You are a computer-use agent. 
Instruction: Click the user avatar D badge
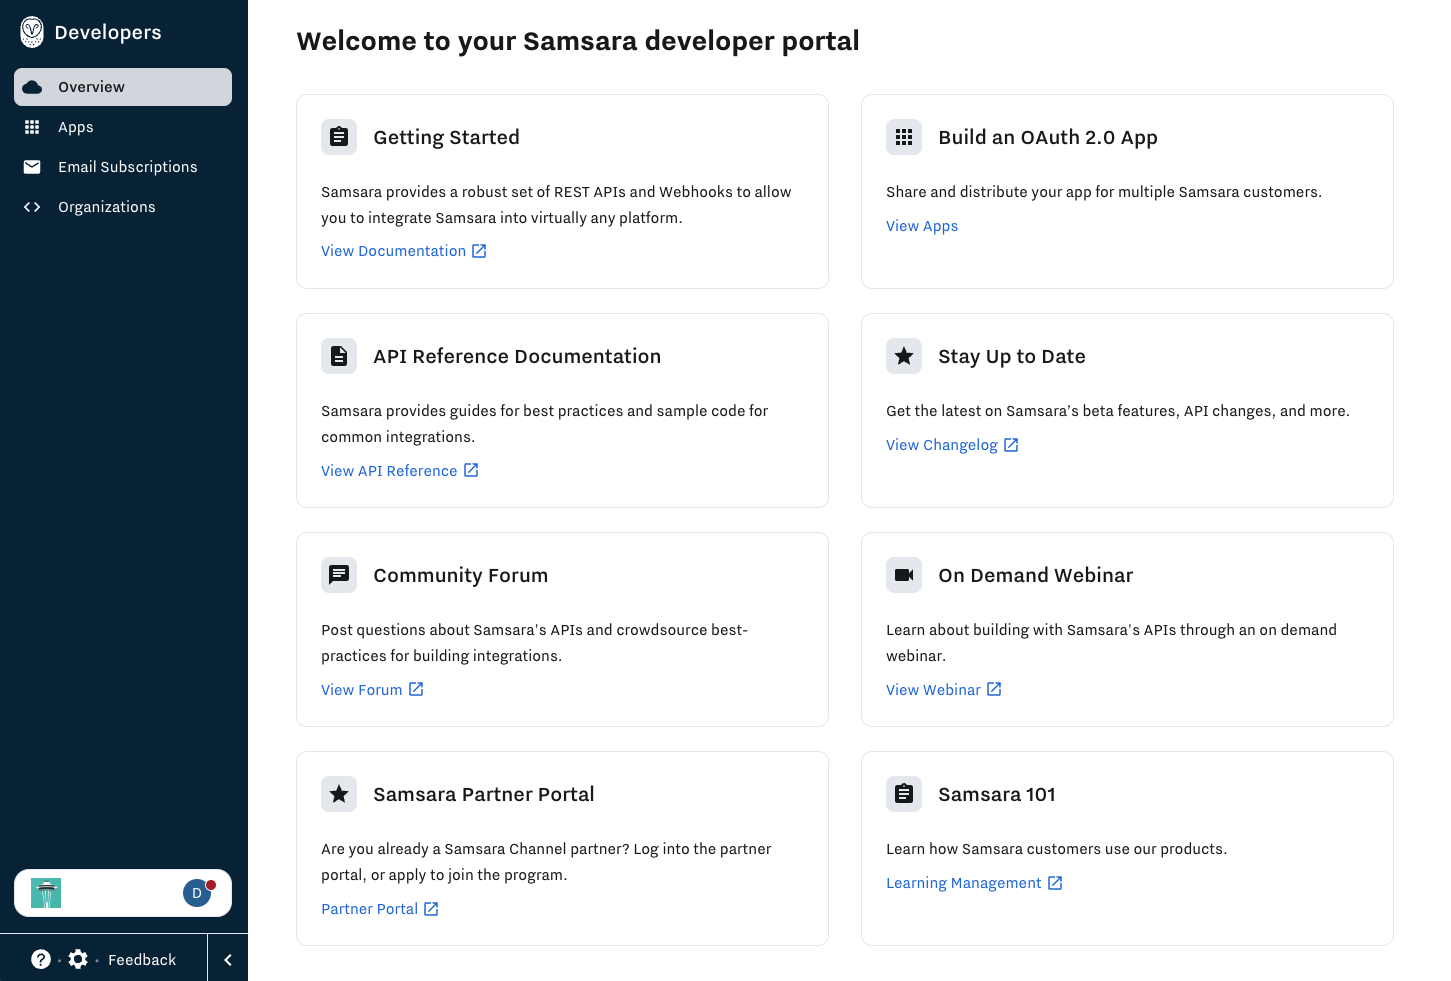click(x=198, y=893)
